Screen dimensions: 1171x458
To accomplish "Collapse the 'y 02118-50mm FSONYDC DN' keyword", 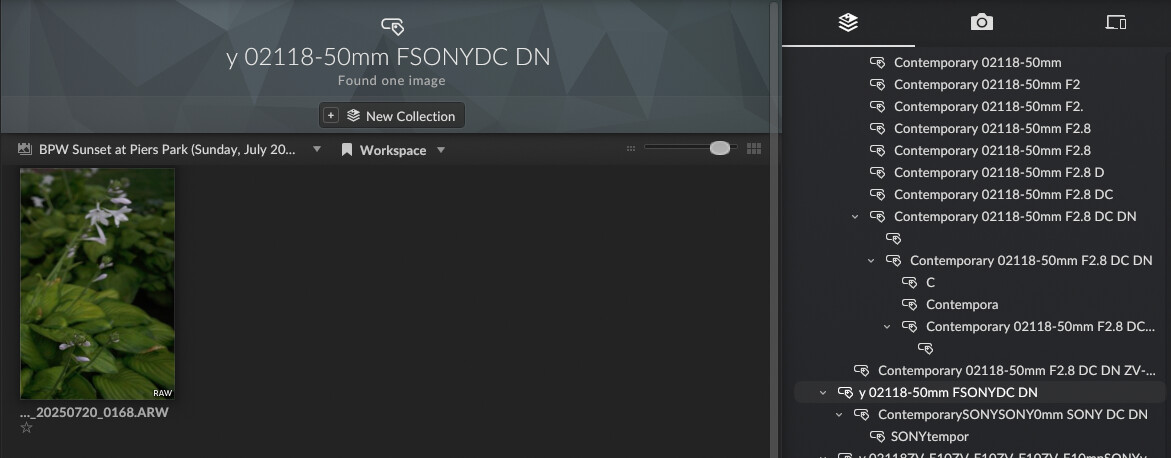I will click(823, 393).
